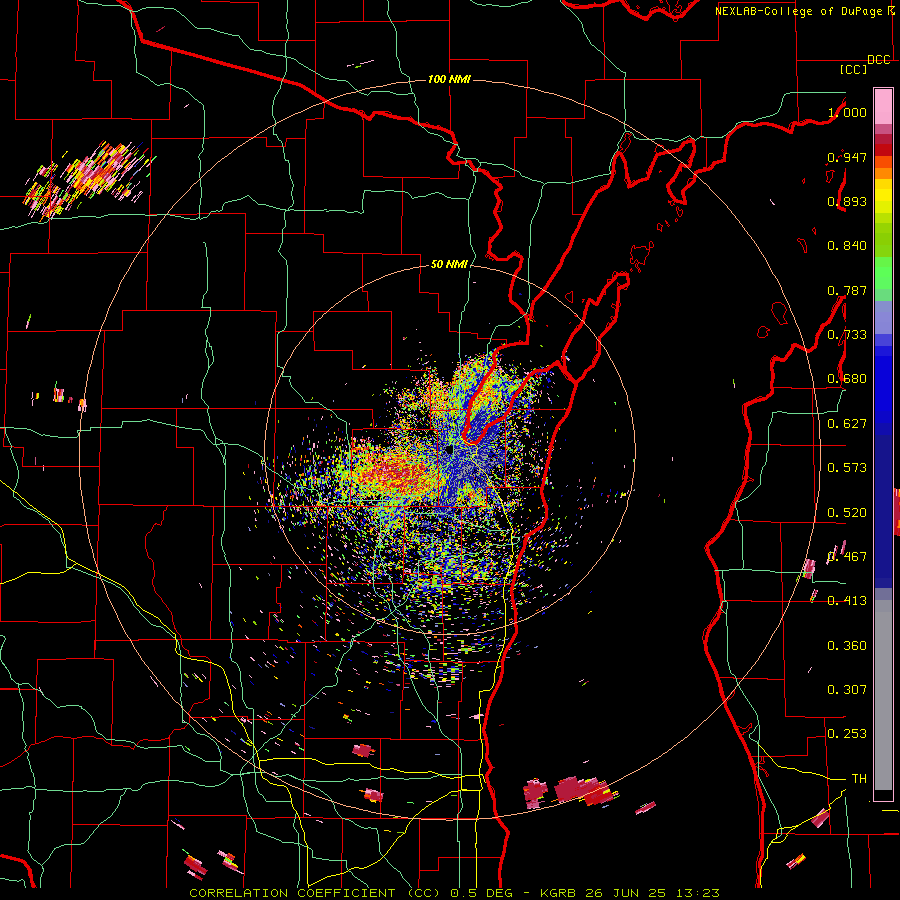Select the 0.733 scale value

pos(847,335)
